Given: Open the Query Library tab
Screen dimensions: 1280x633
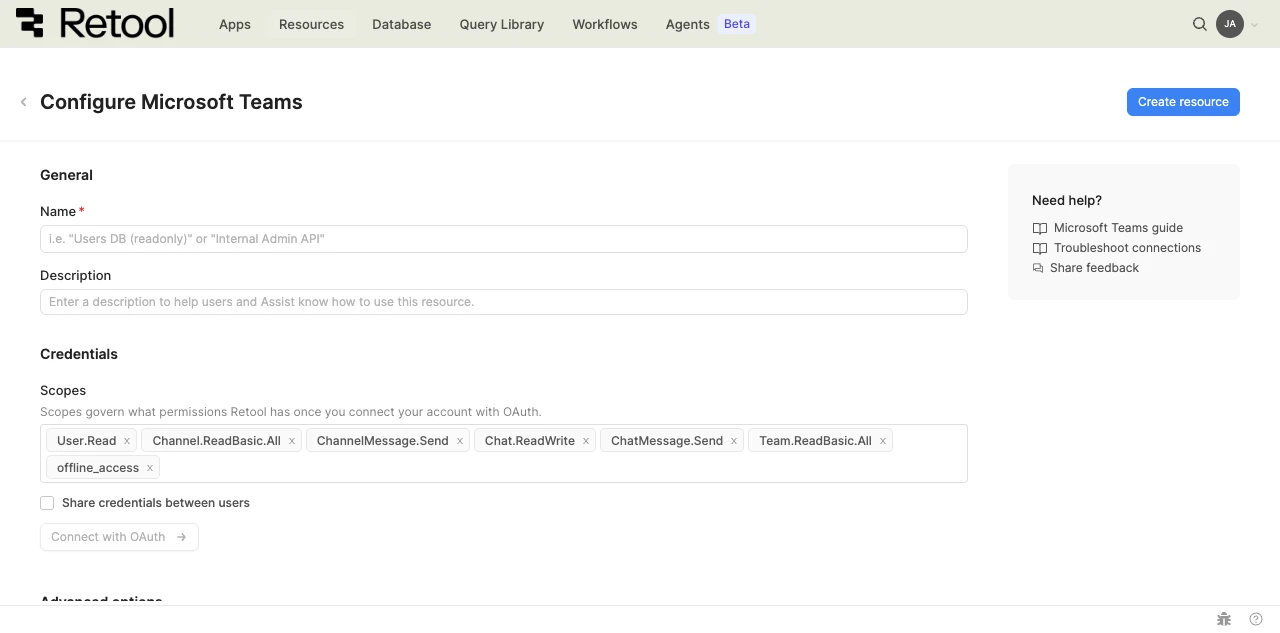Looking at the screenshot, I should tap(502, 24).
